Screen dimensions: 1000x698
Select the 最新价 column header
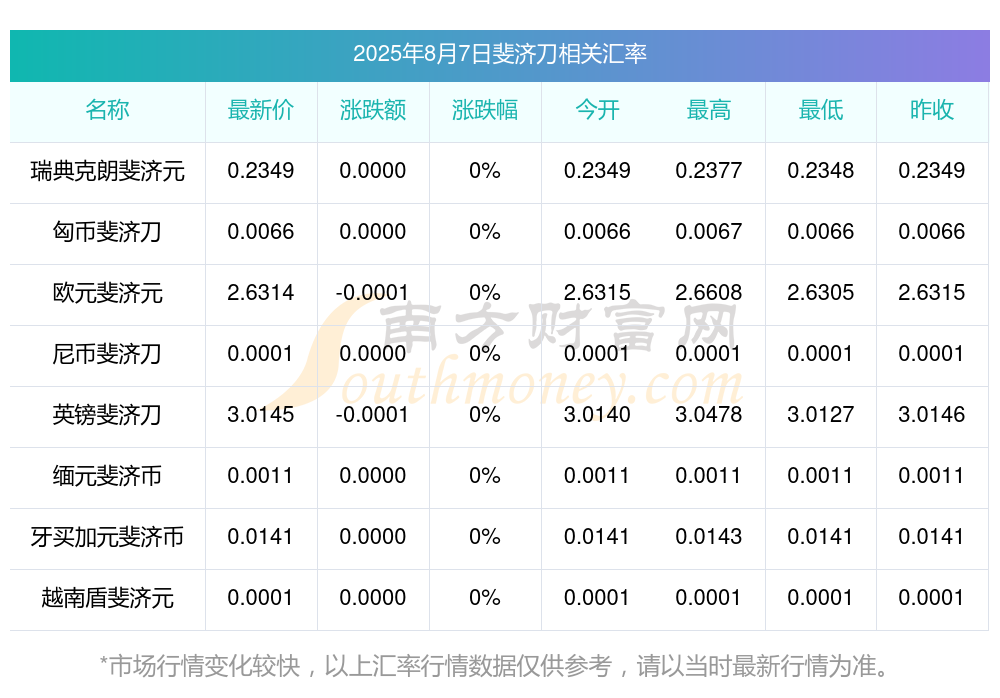[x=261, y=110]
